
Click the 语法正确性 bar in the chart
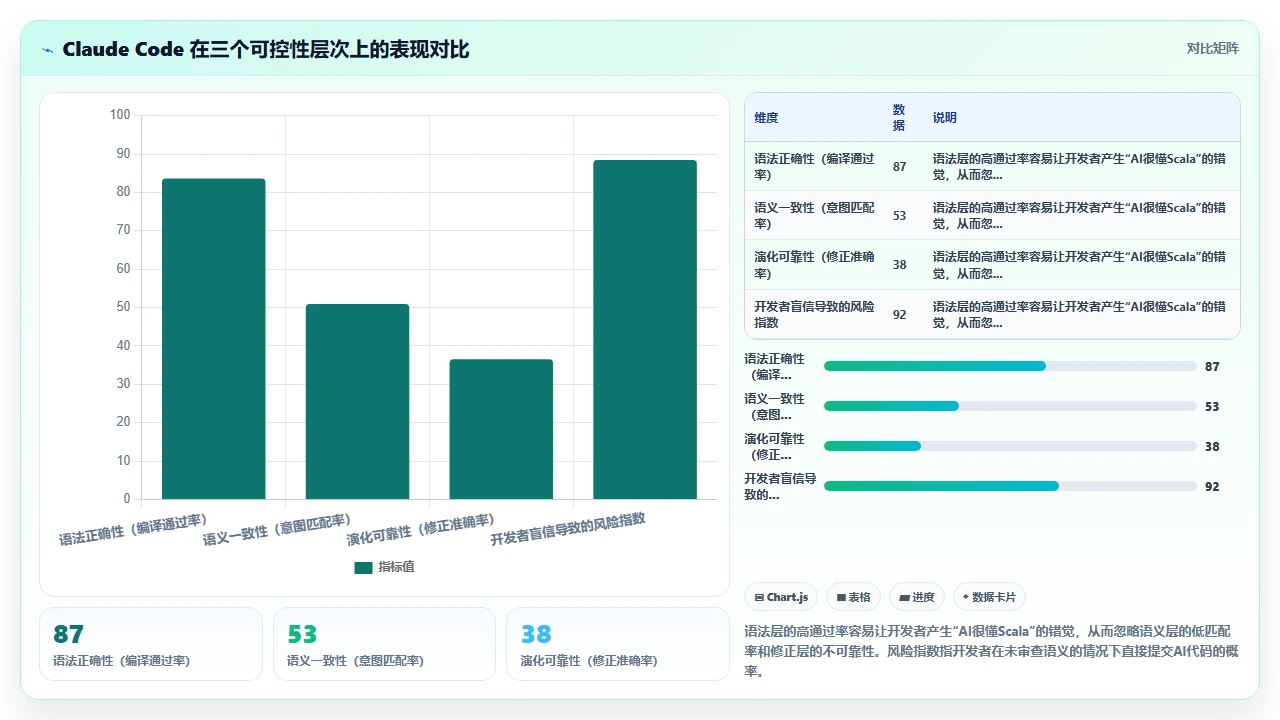tap(214, 339)
